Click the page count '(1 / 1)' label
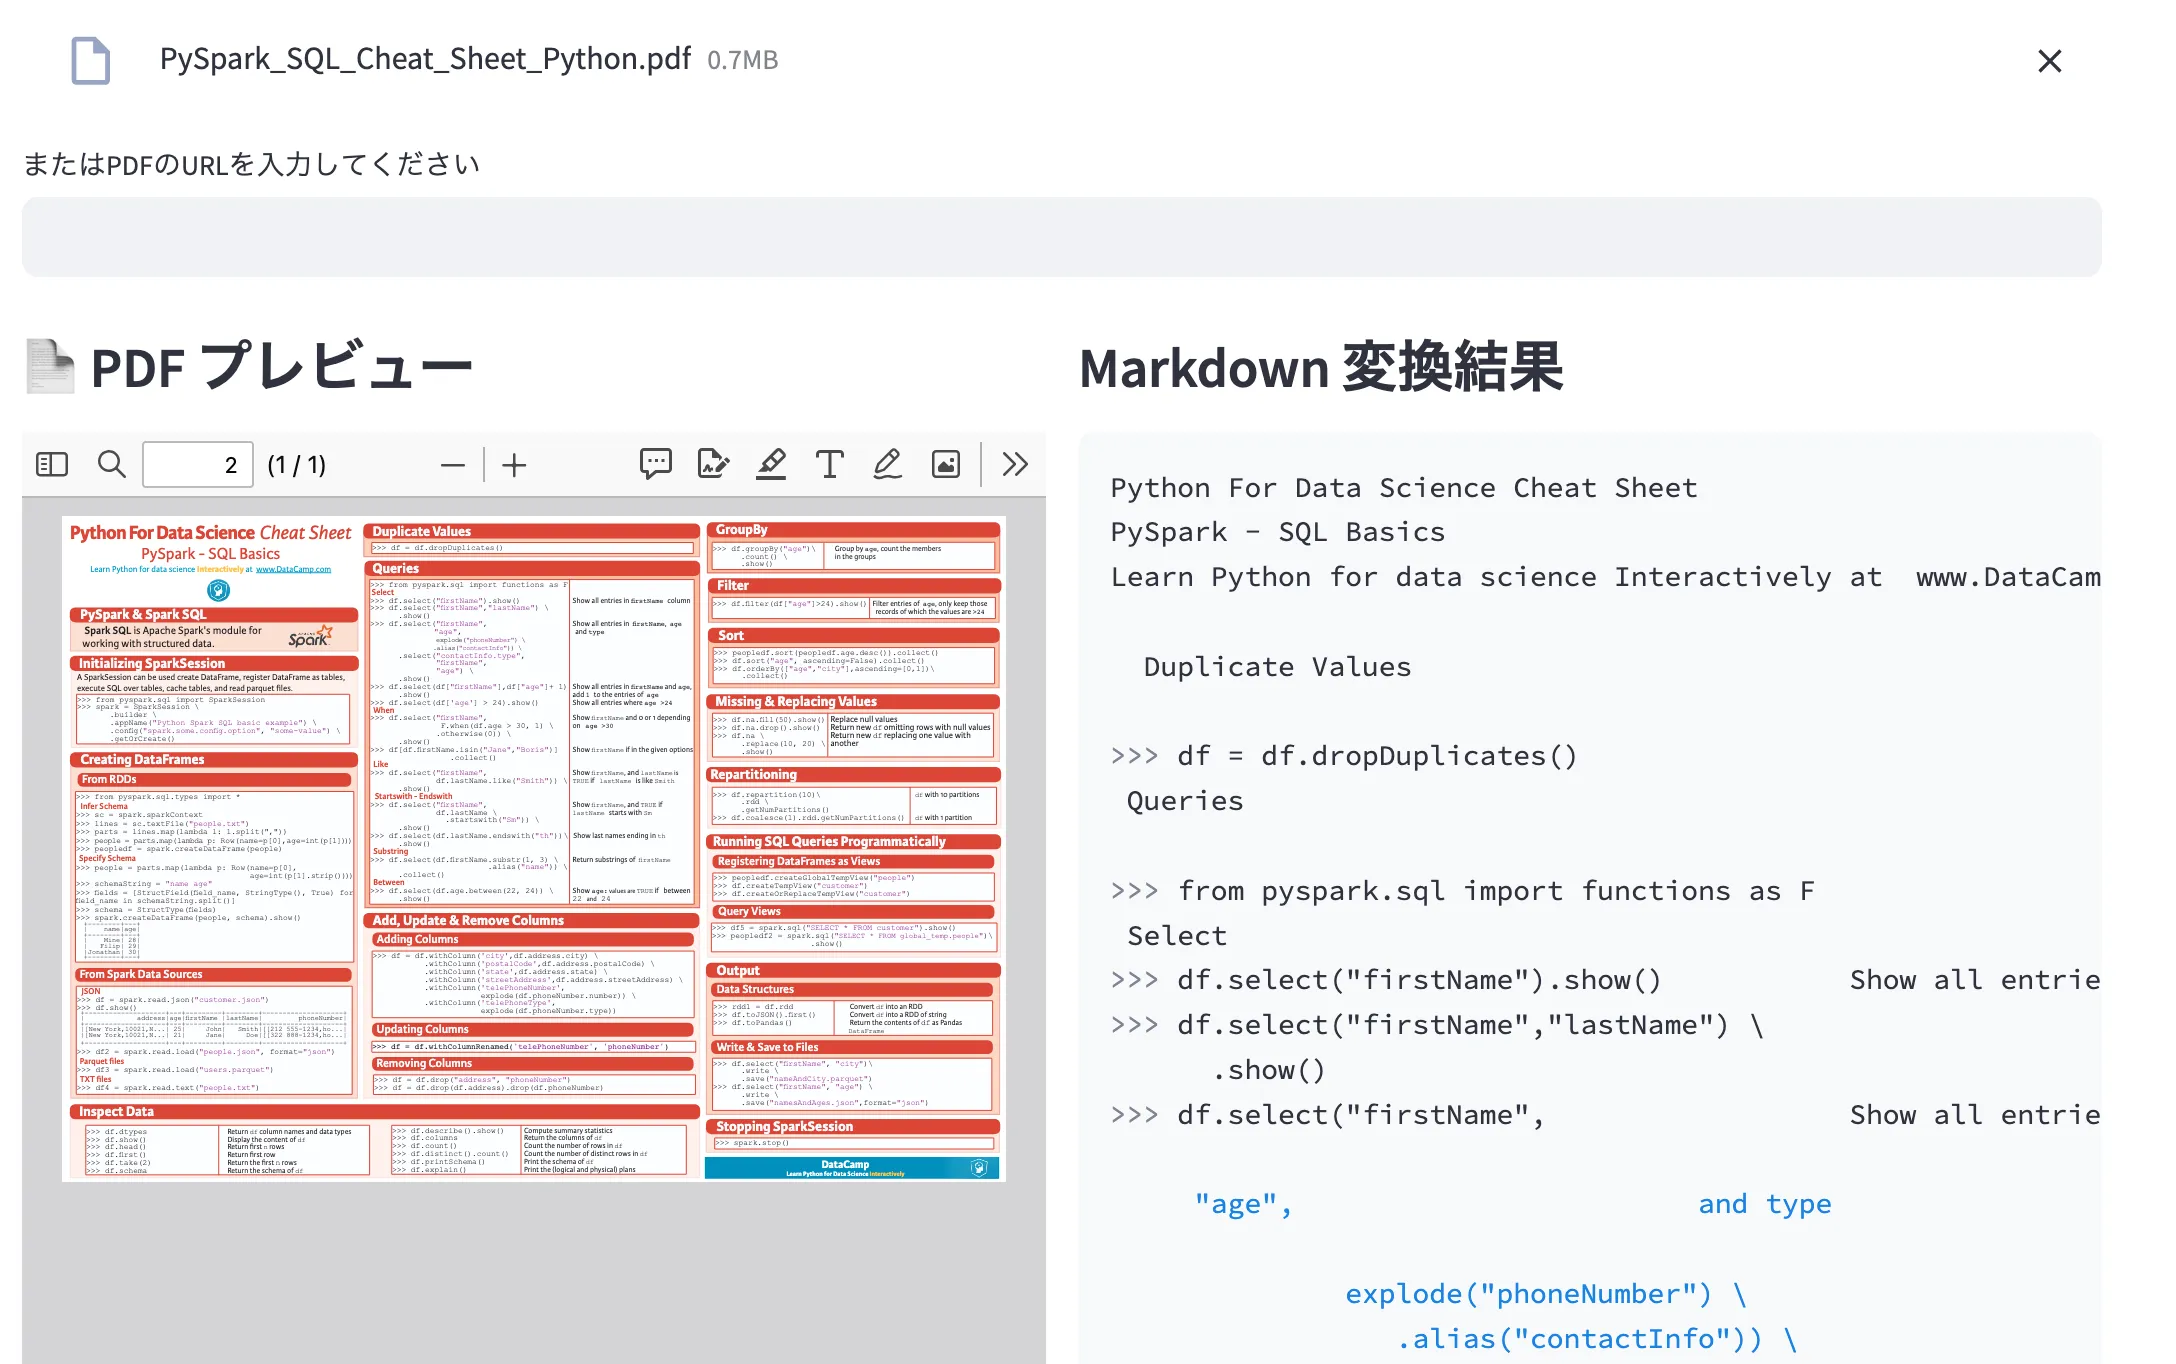Screen dimensions: 2176x1364 click(296, 465)
